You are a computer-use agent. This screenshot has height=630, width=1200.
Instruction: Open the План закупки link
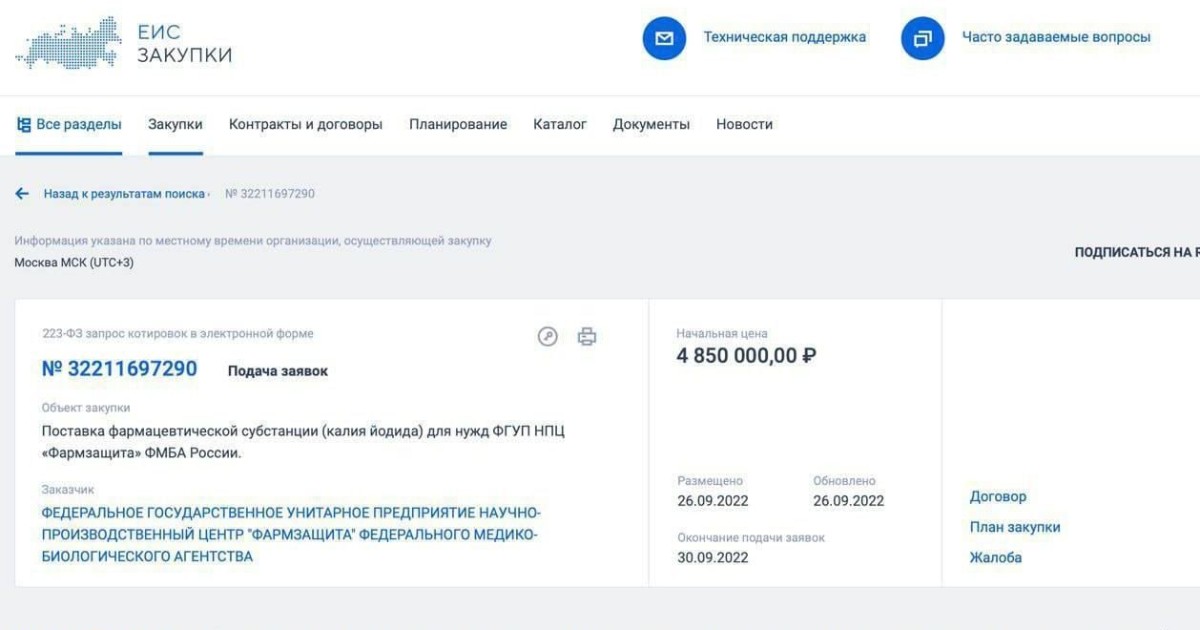(x=1015, y=527)
